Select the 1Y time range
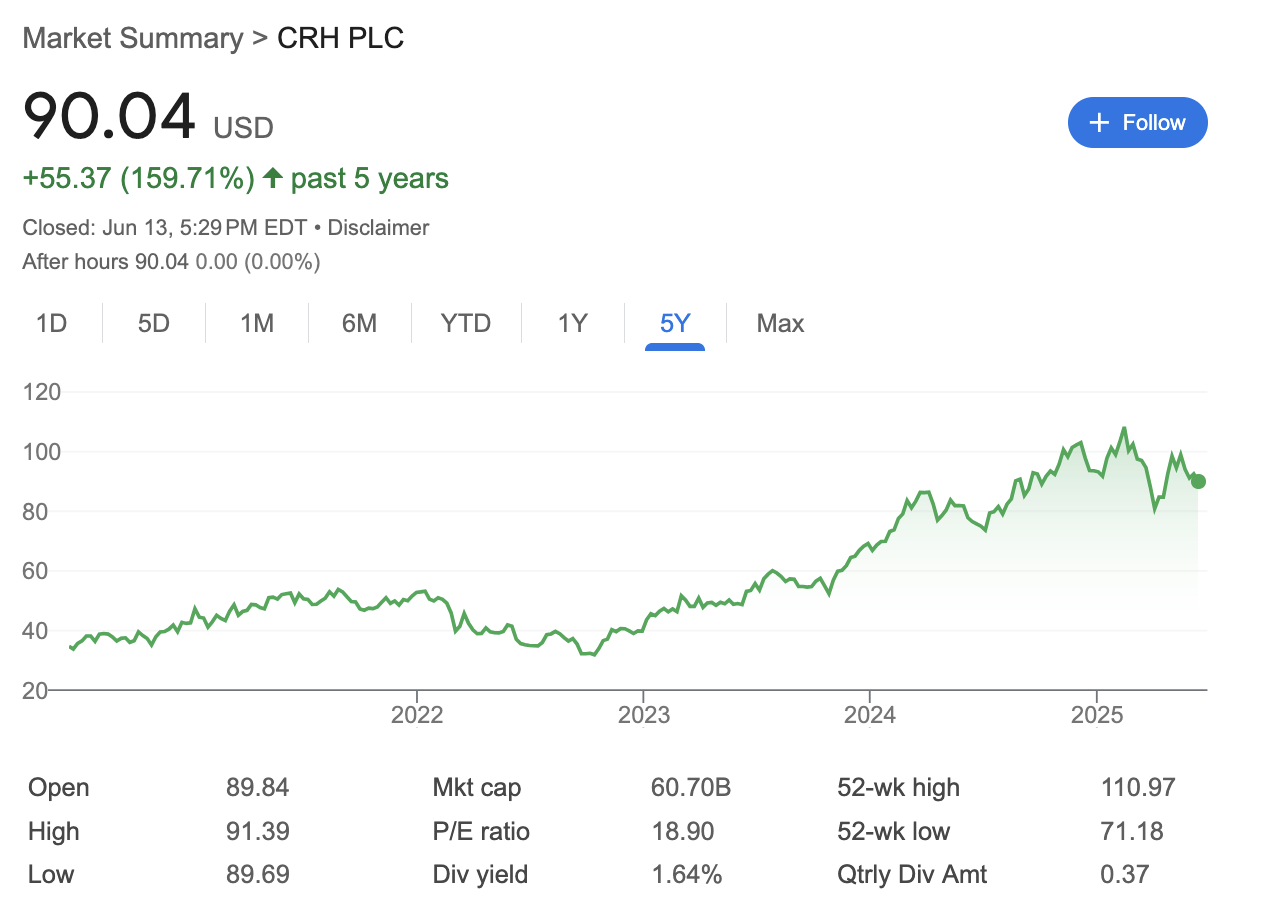 pos(572,323)
